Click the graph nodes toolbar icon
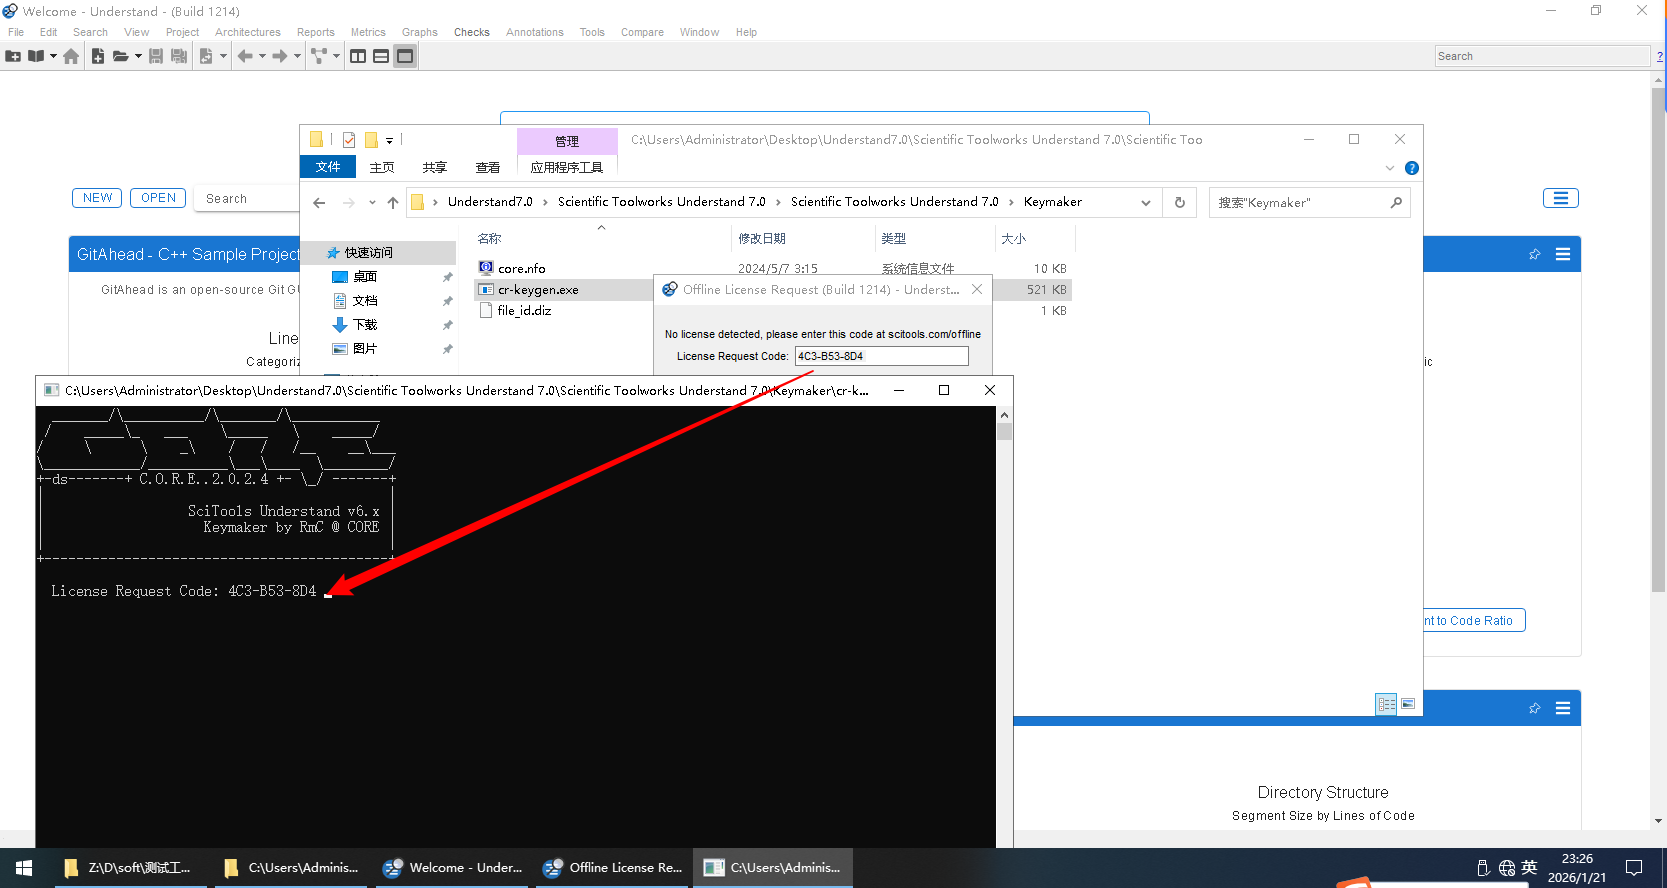The image size is (1667, 888). 319,57
